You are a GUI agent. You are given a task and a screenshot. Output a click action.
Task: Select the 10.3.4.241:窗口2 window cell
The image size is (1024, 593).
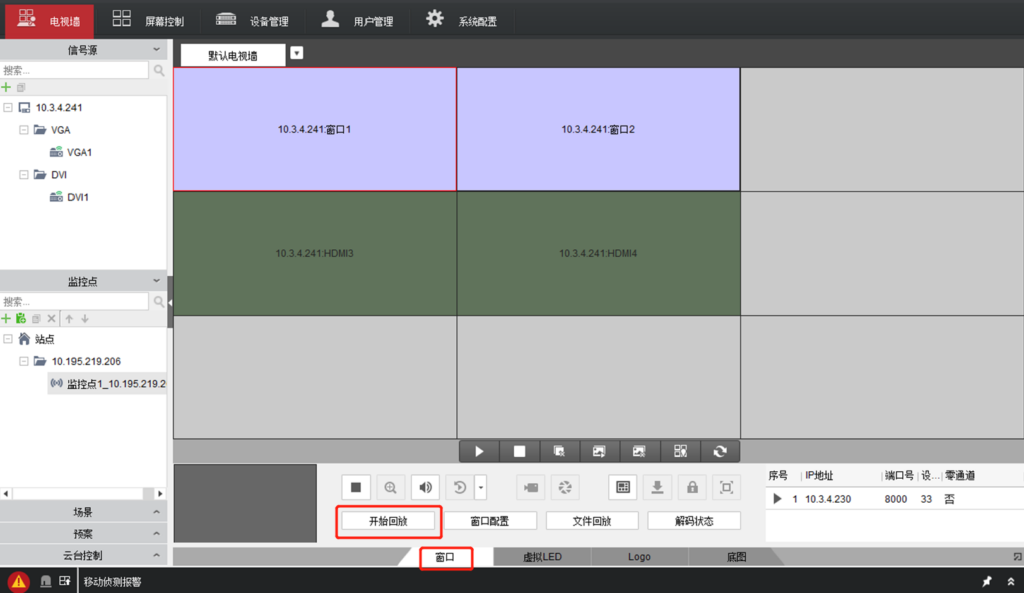(x=598, y=129)
